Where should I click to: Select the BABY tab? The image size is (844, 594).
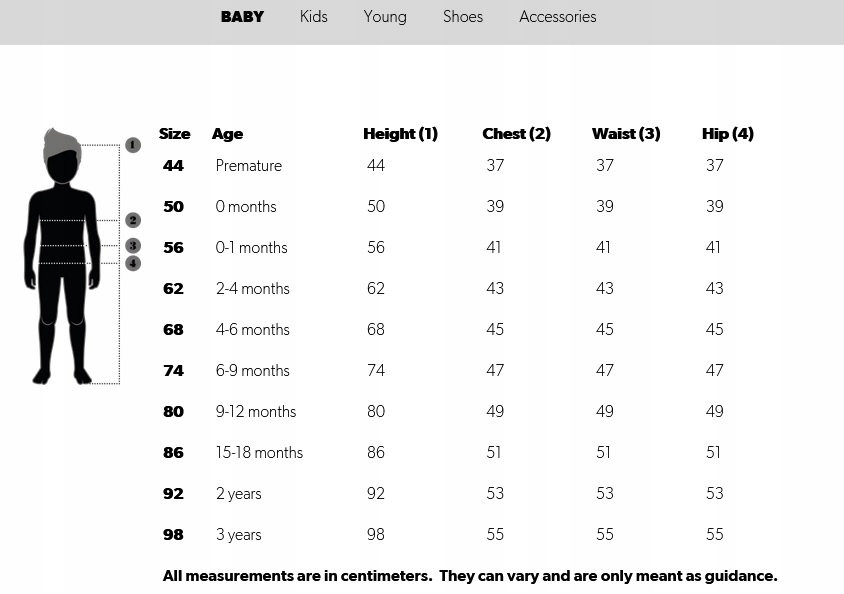click(242, 17)
